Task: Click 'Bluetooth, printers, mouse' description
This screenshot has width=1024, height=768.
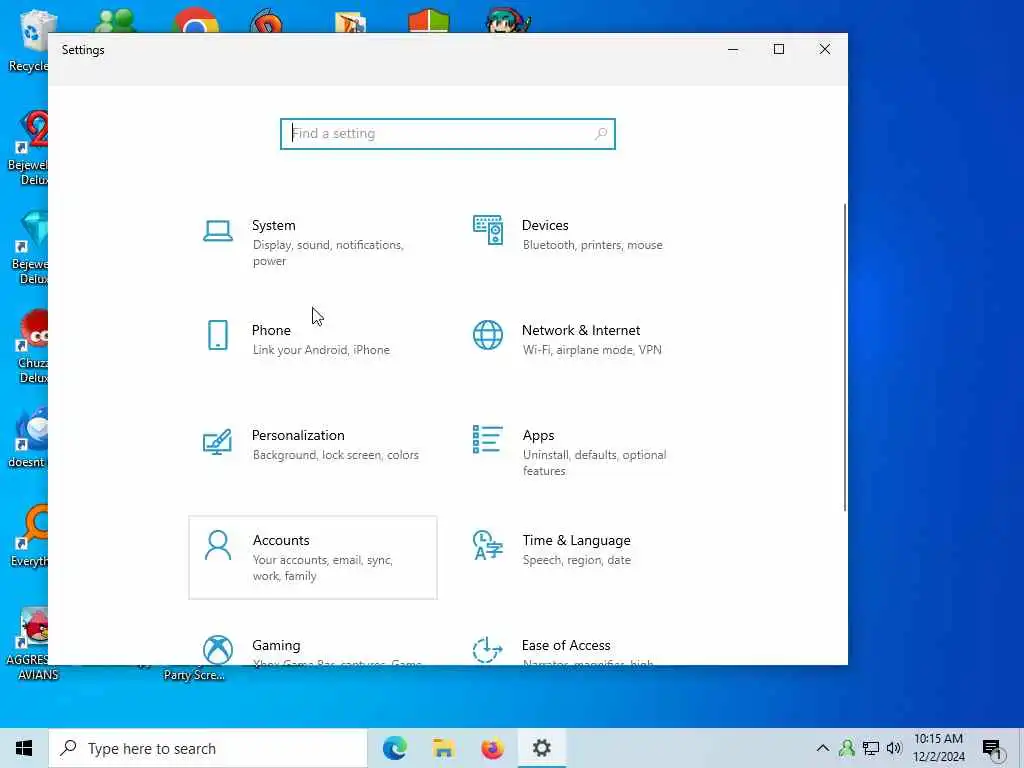Action: coord(592,245)
